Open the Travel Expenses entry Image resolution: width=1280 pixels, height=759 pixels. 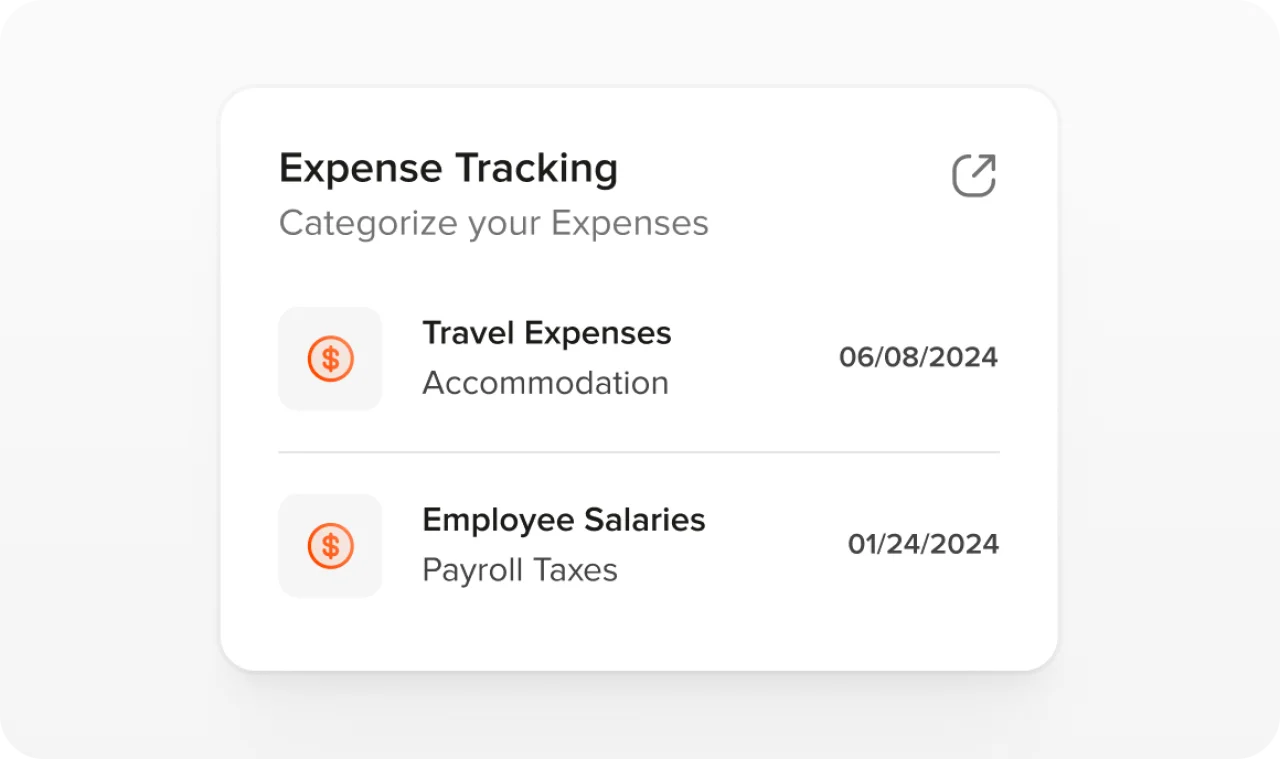(x=546, y=333)
